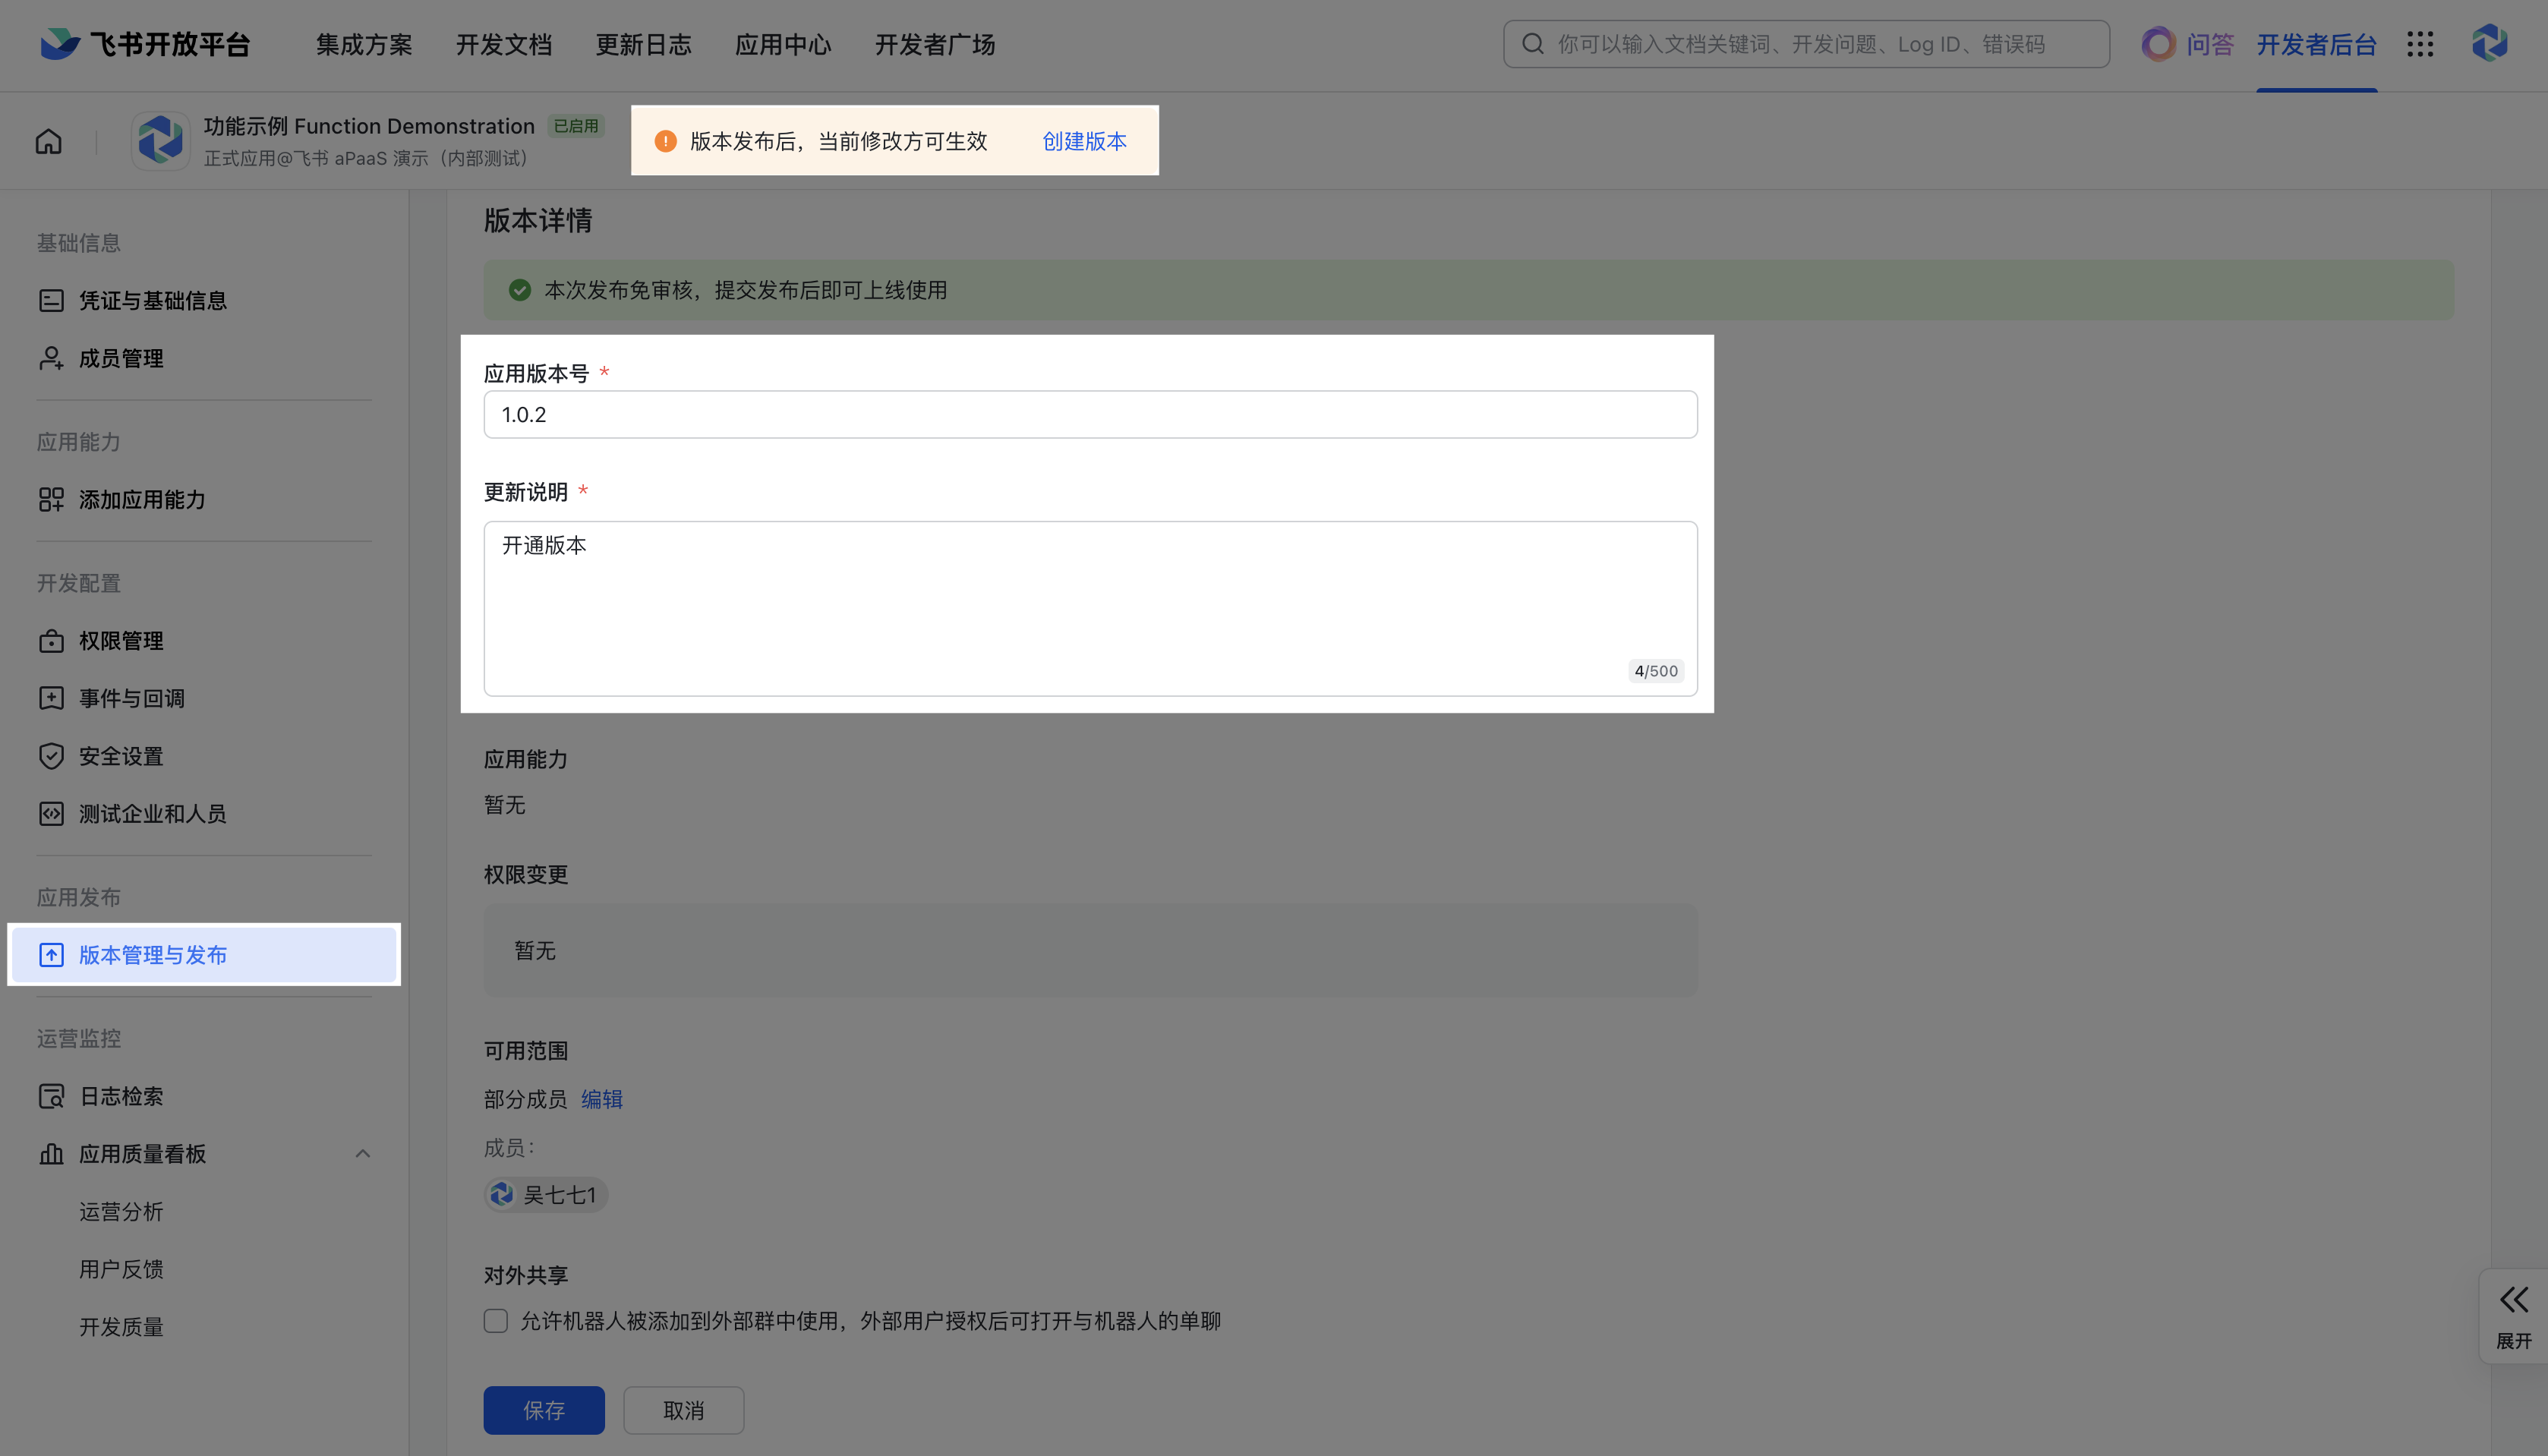
Task: Open the home icon in breadcrumb bar
Action: 49,142
